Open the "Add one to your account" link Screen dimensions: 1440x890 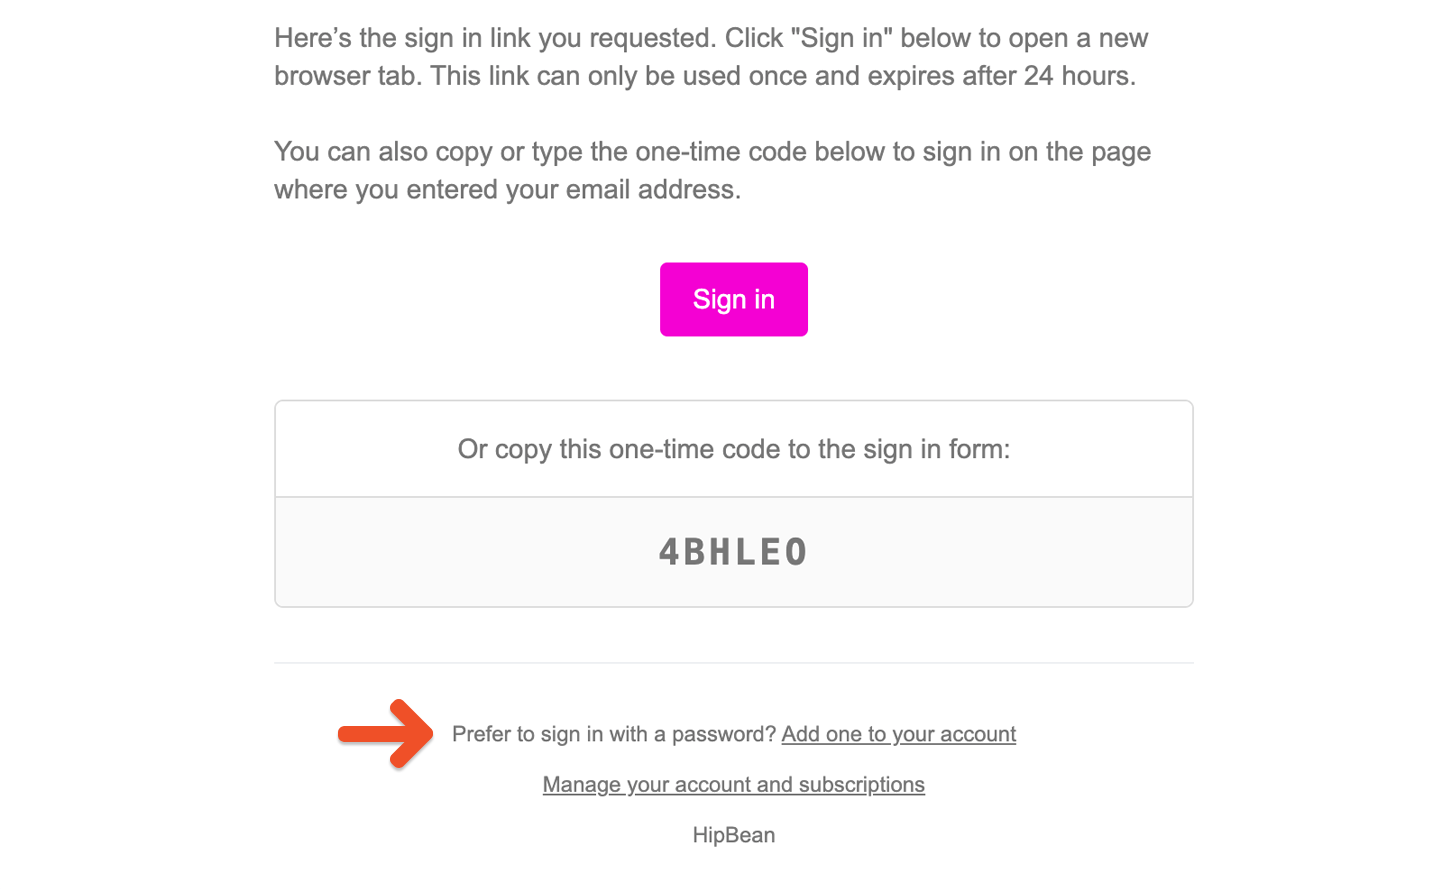coord(898,734)
